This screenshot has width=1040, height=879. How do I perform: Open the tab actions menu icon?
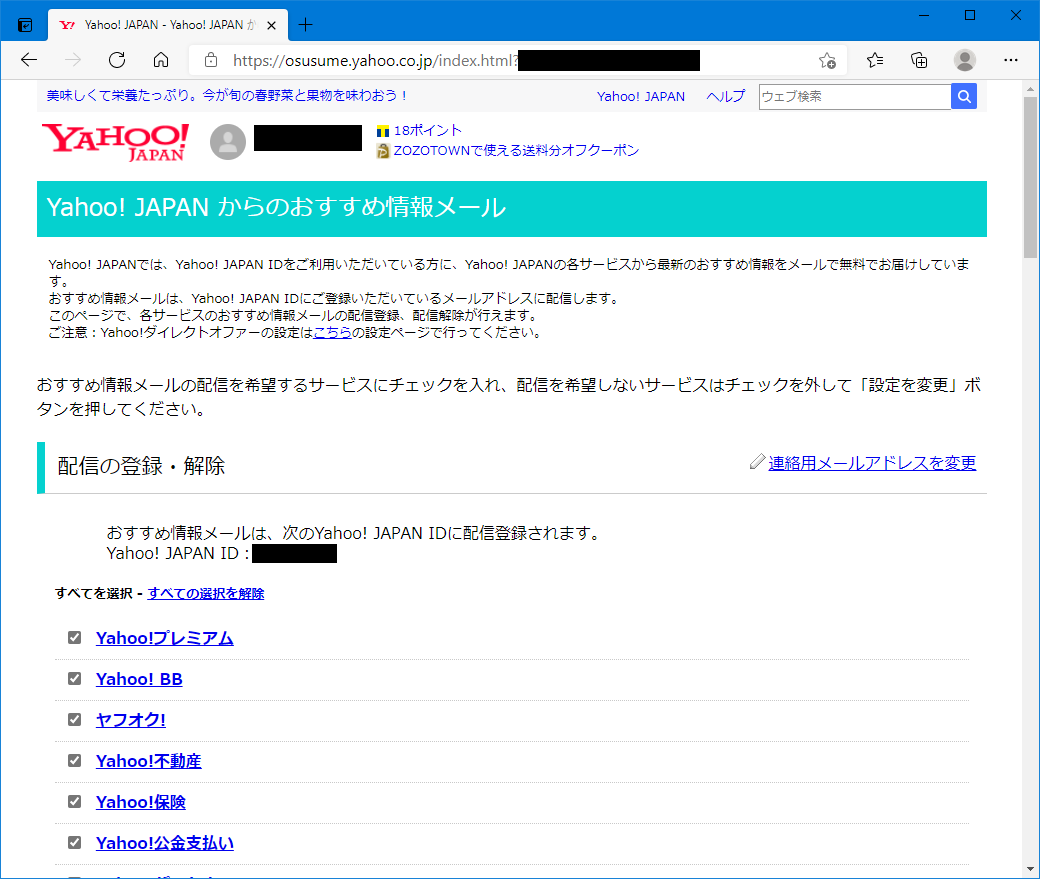tap(25, 25)
